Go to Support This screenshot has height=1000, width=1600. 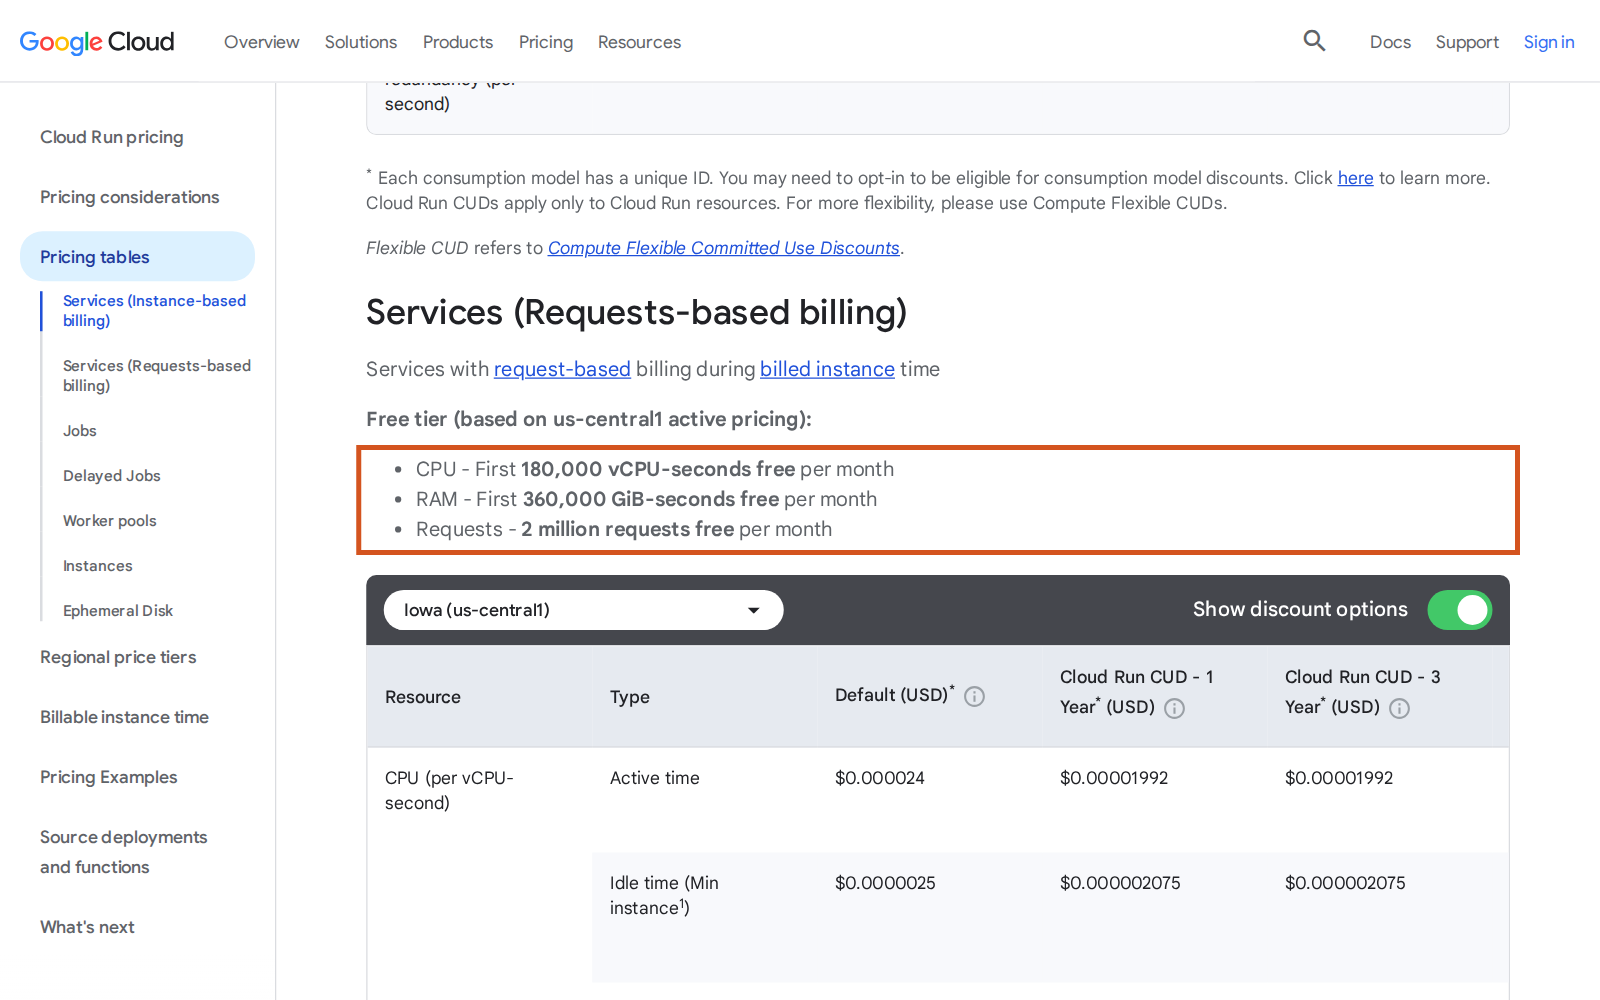click(1467, 42)
